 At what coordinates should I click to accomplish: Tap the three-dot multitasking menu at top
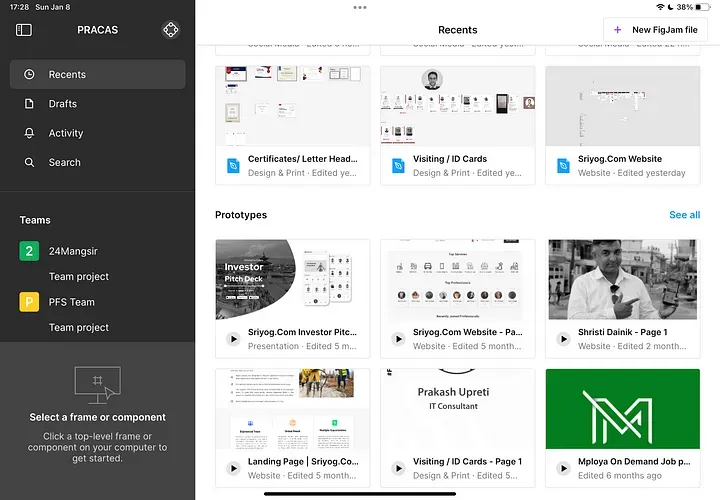pyautogui.click(x=360, y=7)
